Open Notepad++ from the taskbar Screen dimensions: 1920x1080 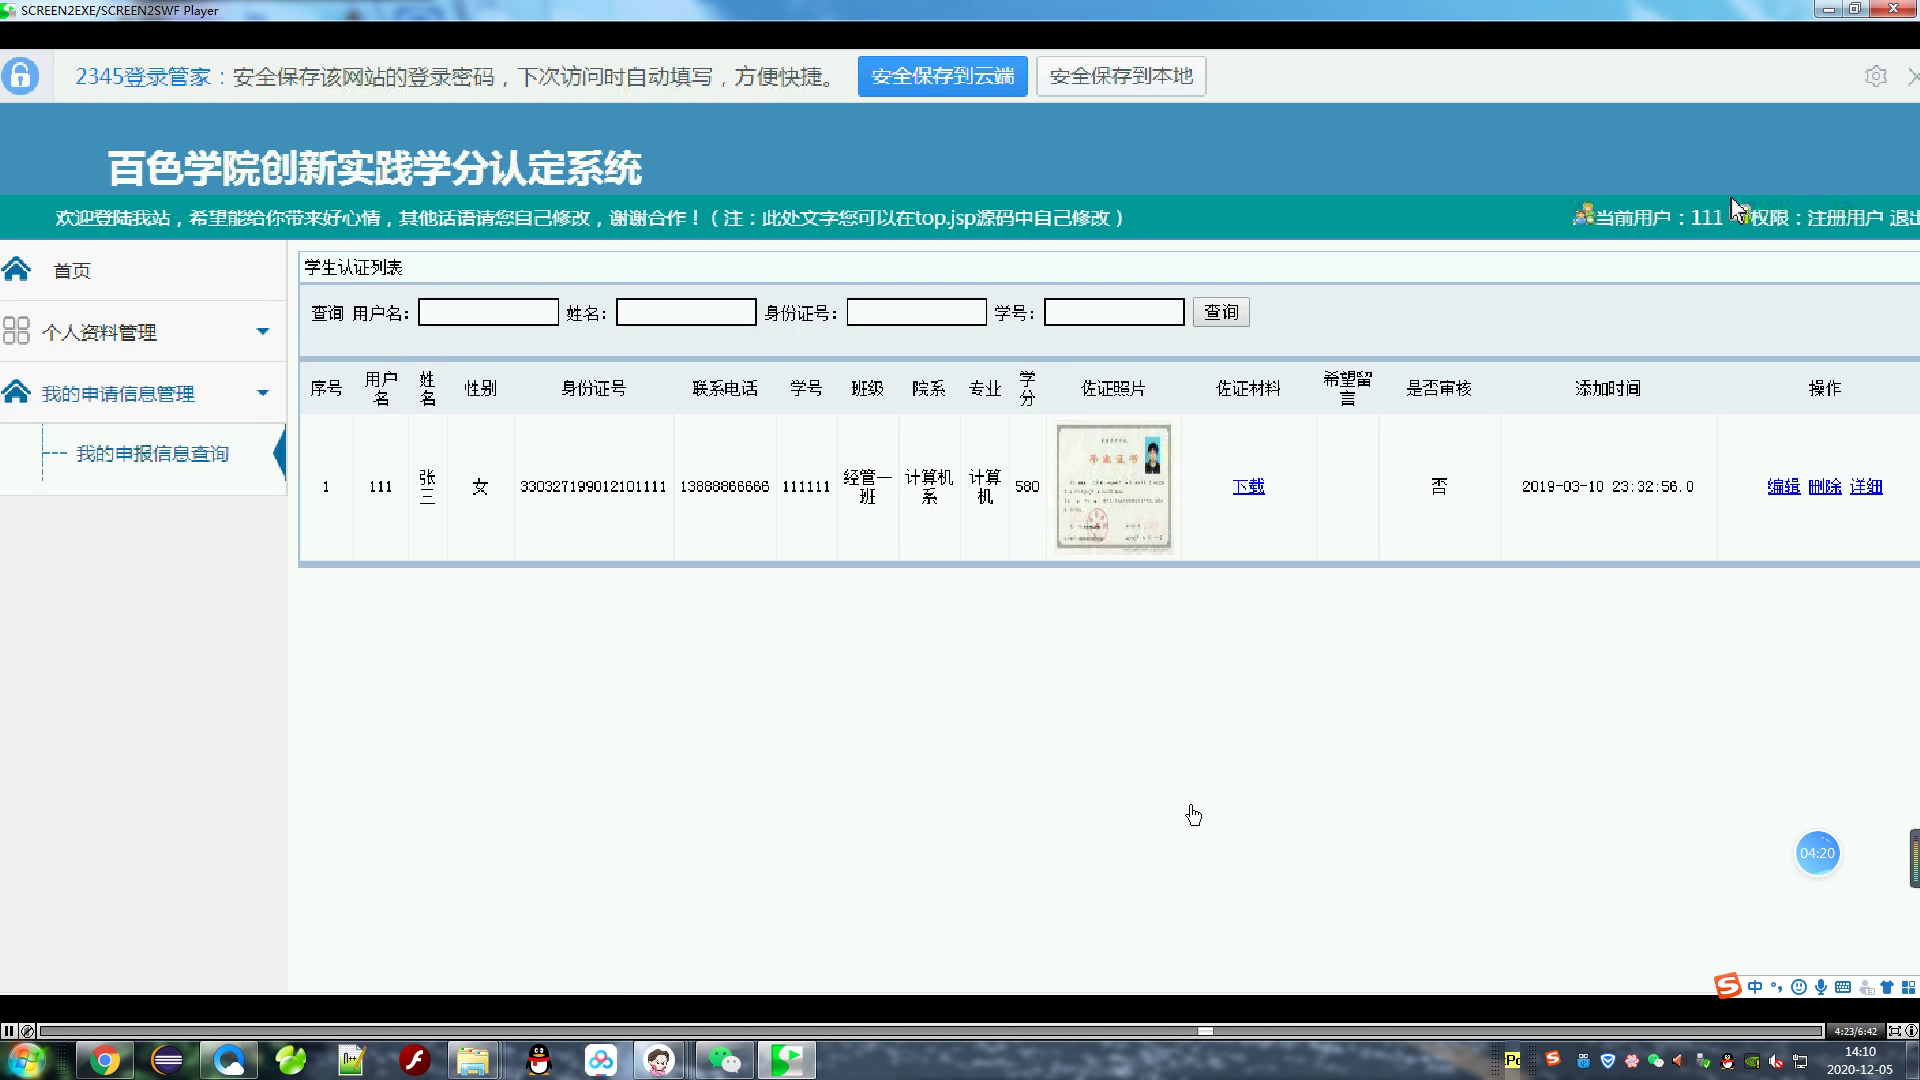coord(352,1060)
